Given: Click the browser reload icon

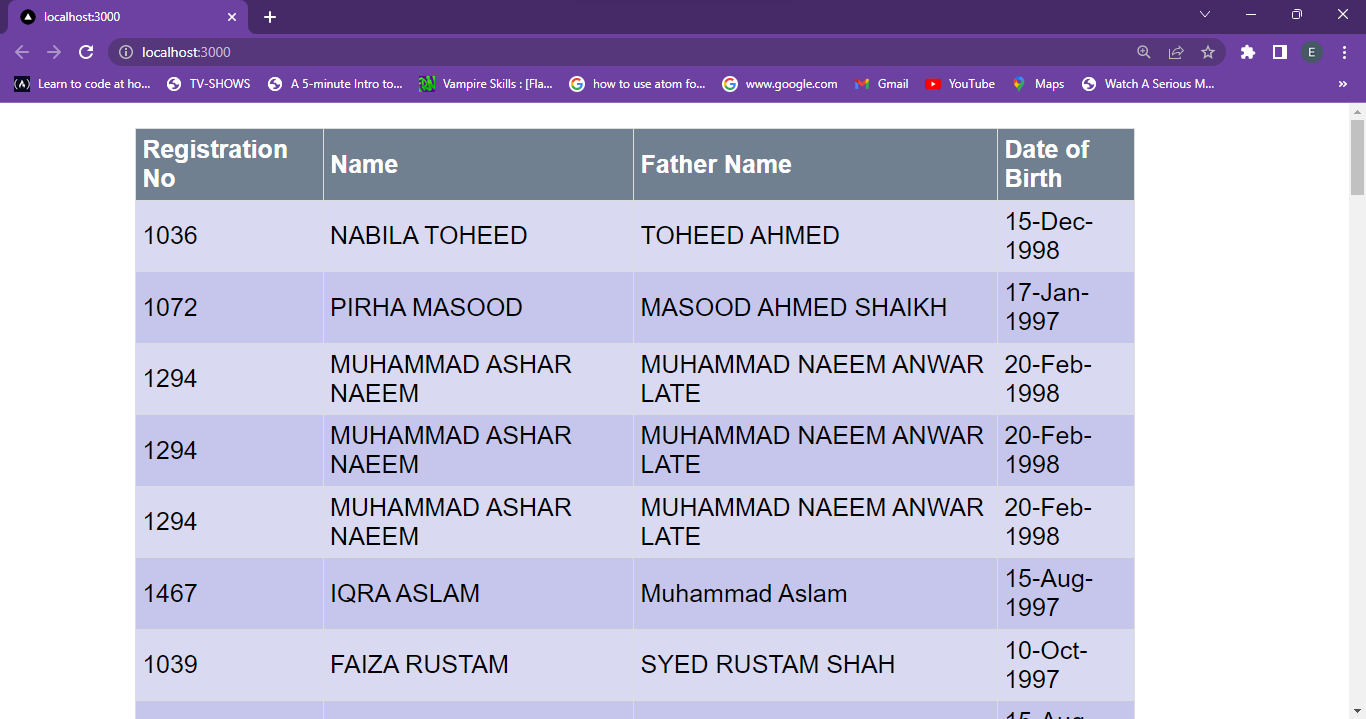Looking at the screenshot, I should pos(86,52).
